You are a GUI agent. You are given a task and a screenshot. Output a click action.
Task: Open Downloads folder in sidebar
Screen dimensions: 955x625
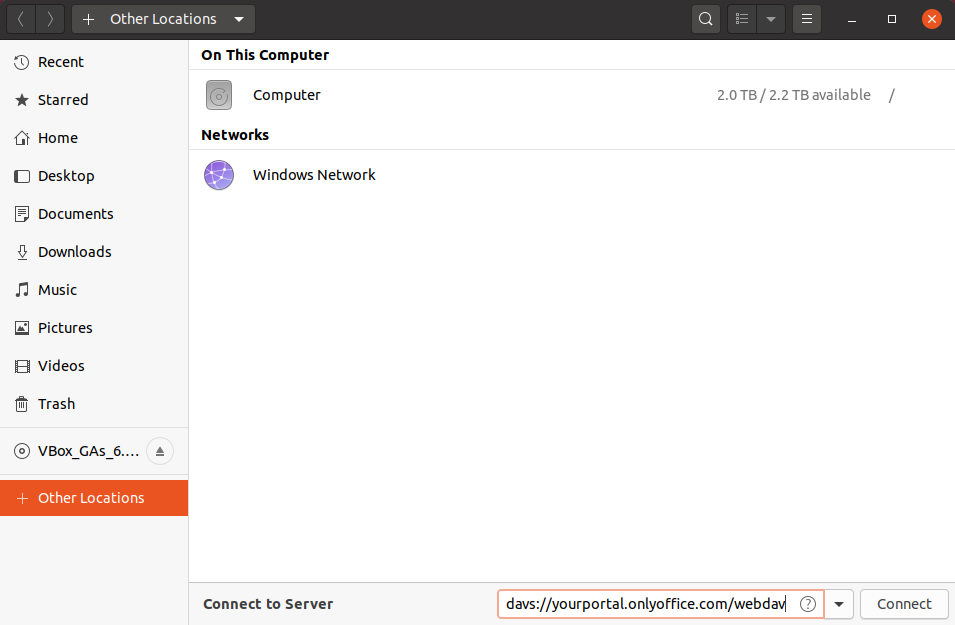[x=94, y=252]
